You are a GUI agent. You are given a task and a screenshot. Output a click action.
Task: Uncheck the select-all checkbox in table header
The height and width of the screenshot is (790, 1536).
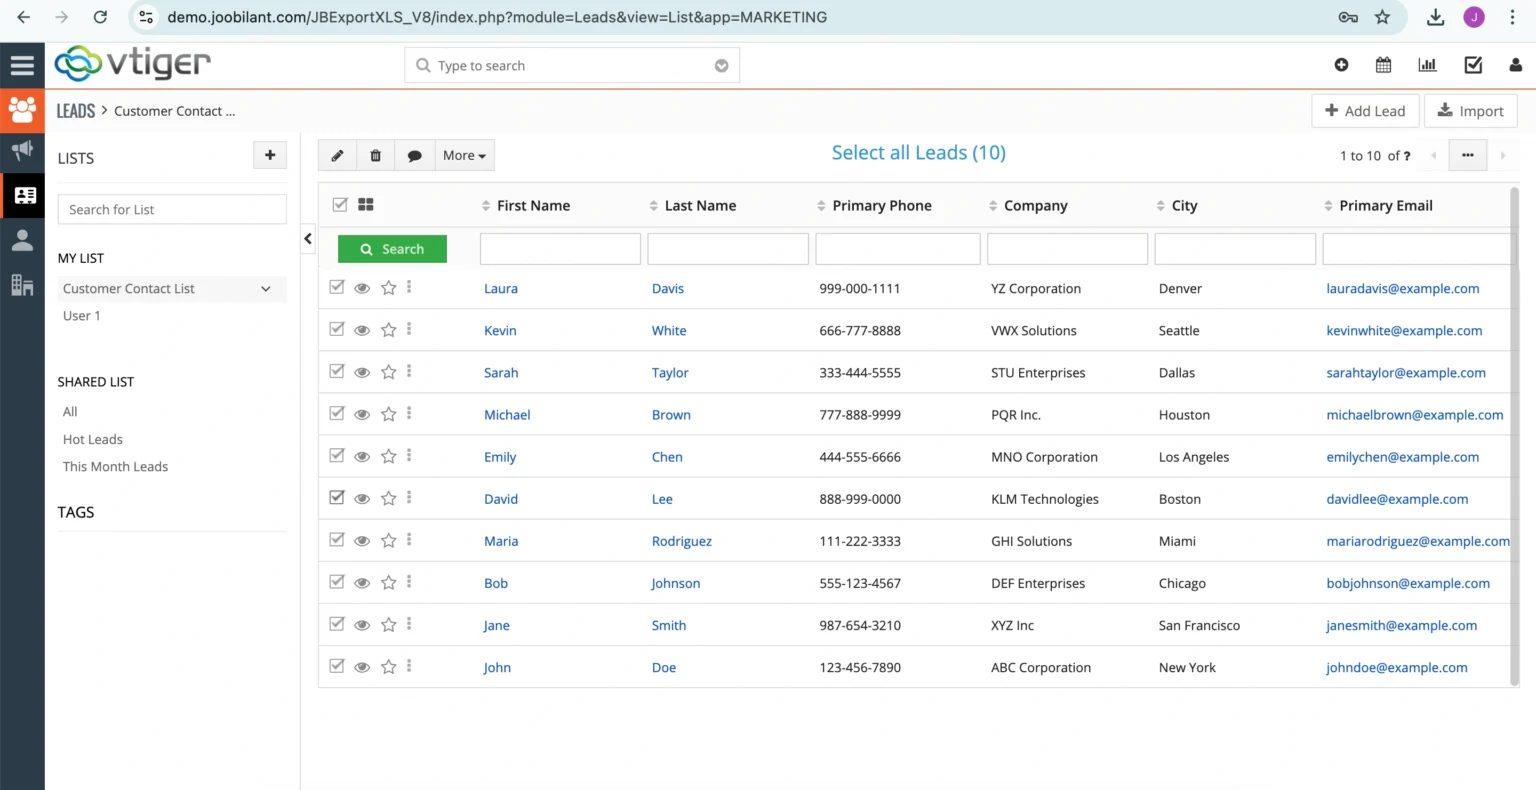tap(339, 203)
